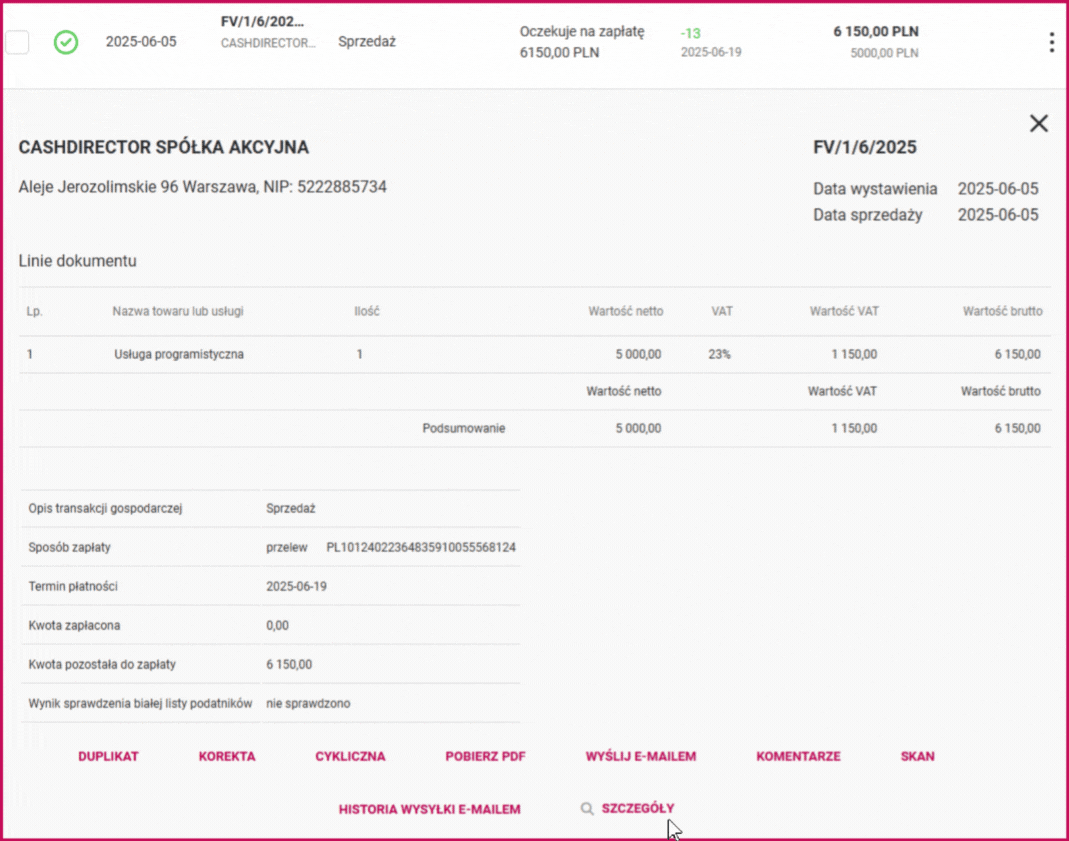Click the 23% VAT rate cell

tap(719, 354)
